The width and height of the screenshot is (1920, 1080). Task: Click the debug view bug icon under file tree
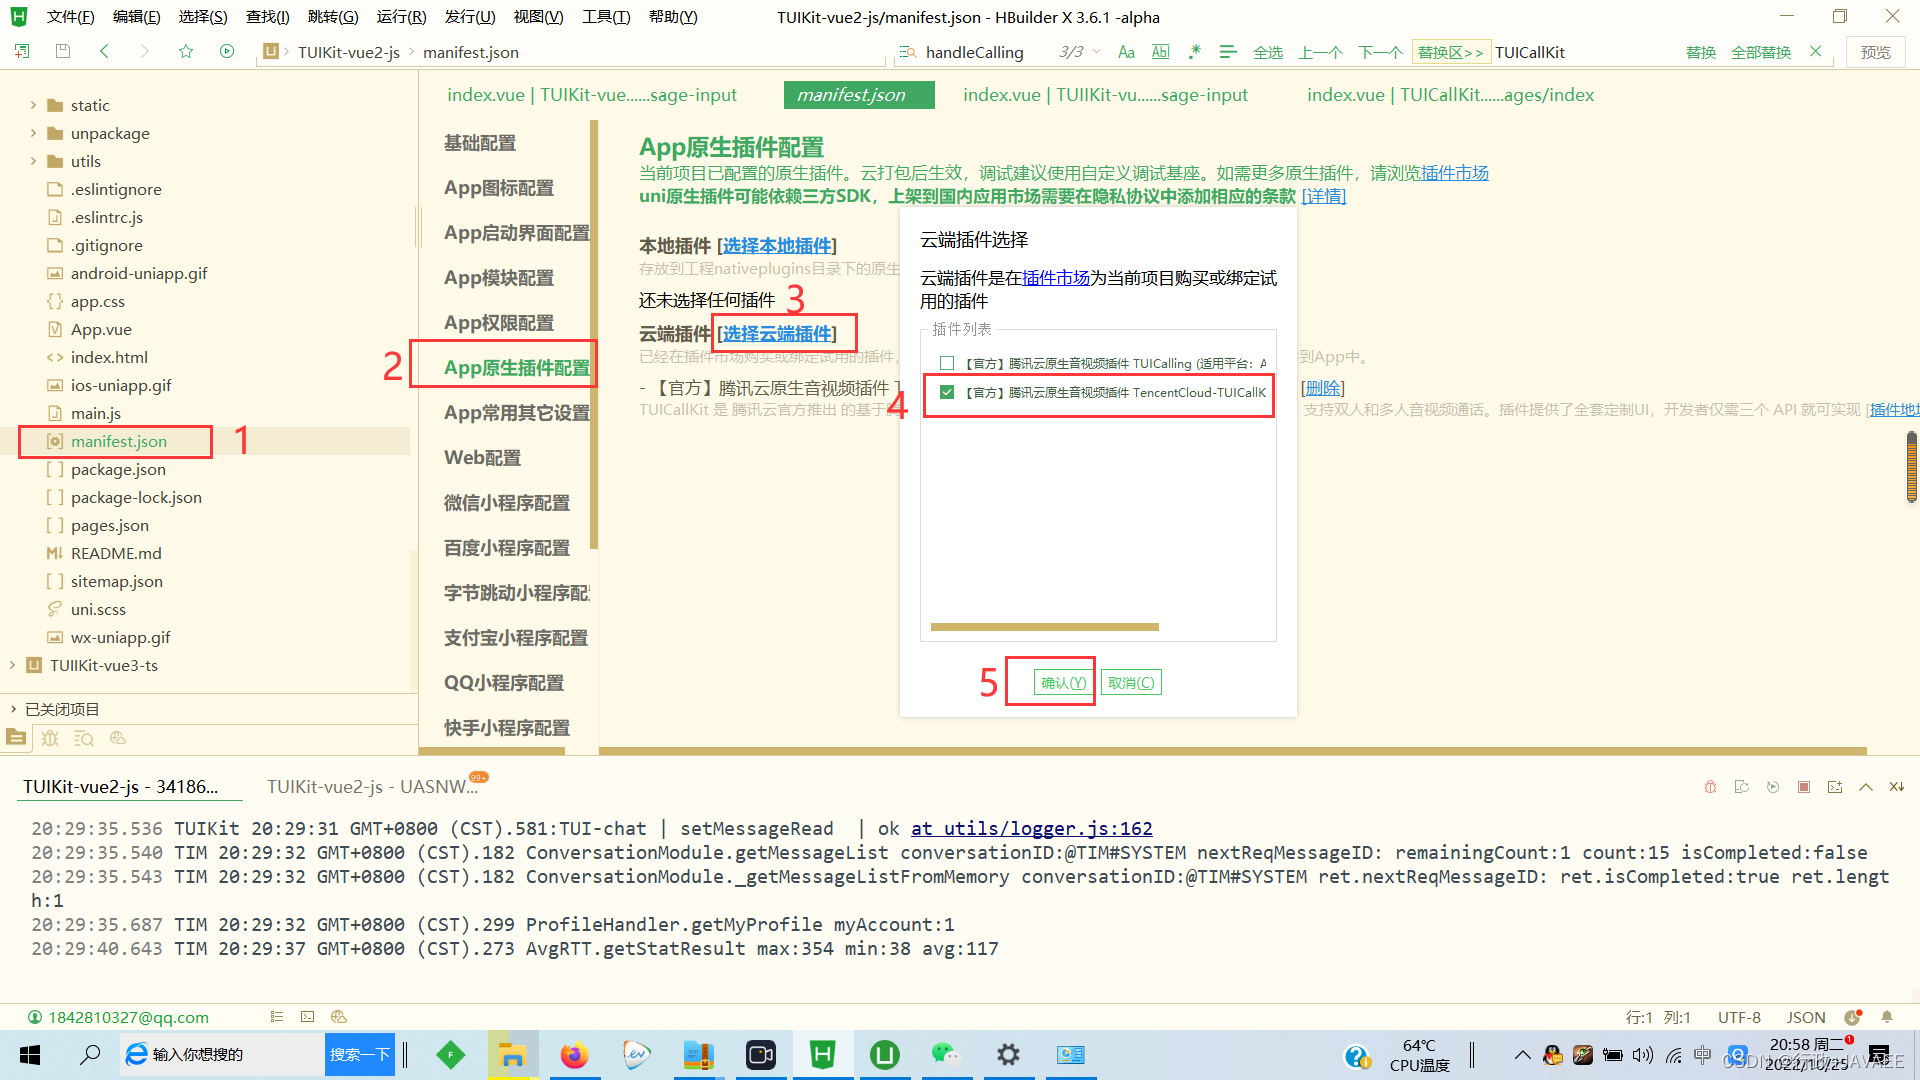pos(50,738)
